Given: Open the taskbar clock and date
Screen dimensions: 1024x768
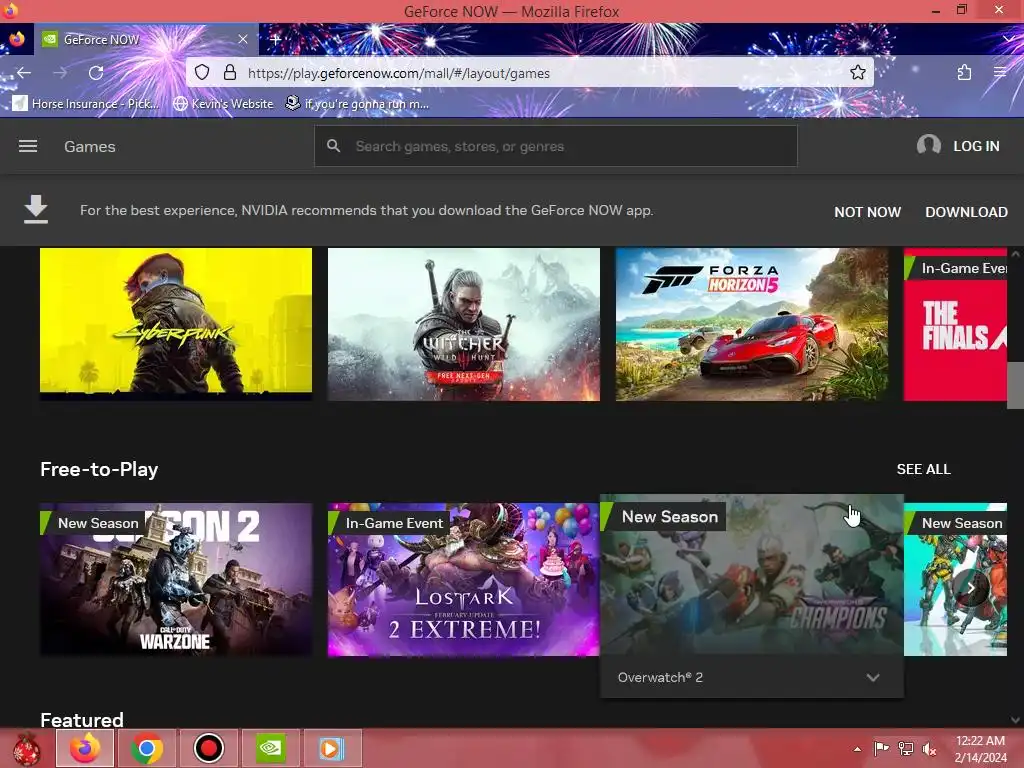Looking at the screenshot, I should tap(980, 749).
